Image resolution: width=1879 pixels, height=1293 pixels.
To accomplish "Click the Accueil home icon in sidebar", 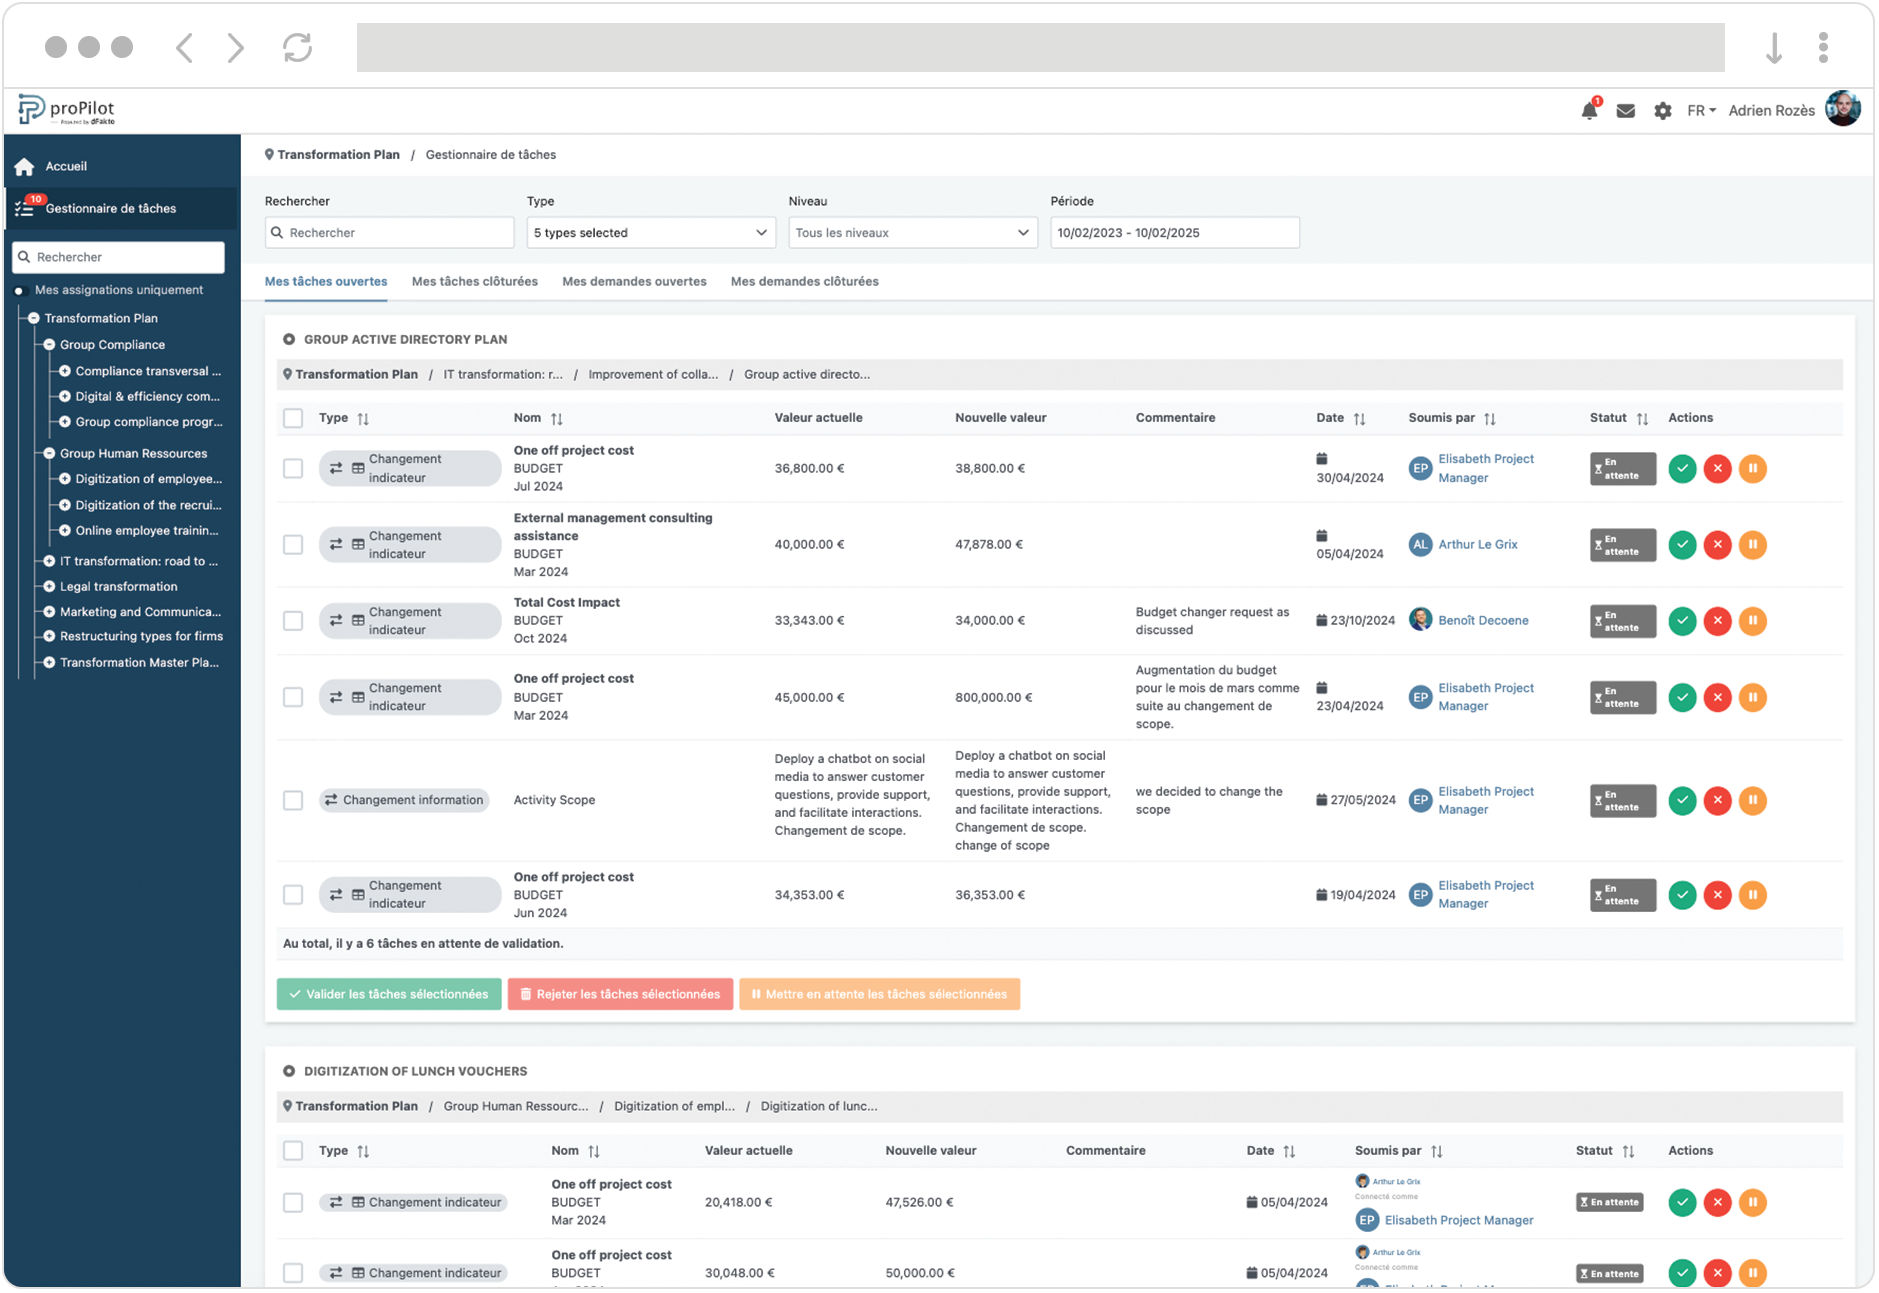I will coord(25,167).
